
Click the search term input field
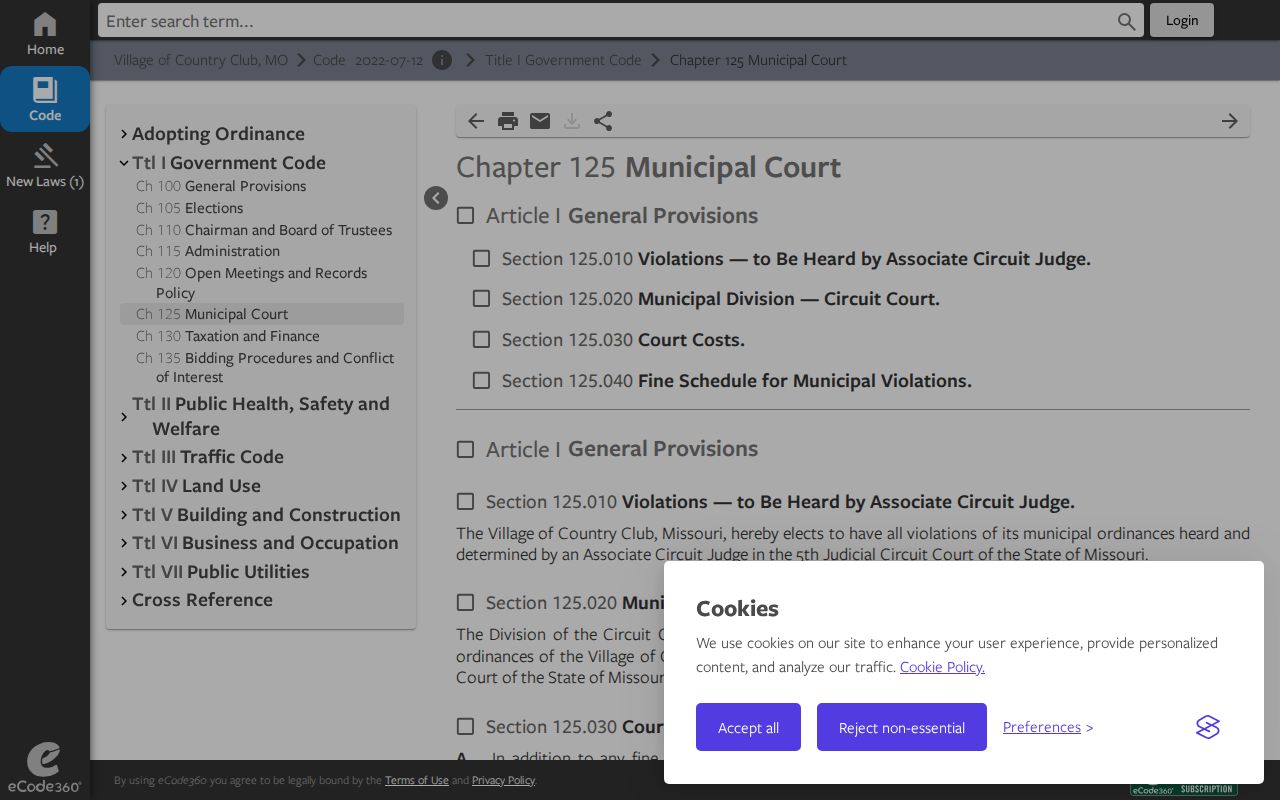(x=608, y=21)
